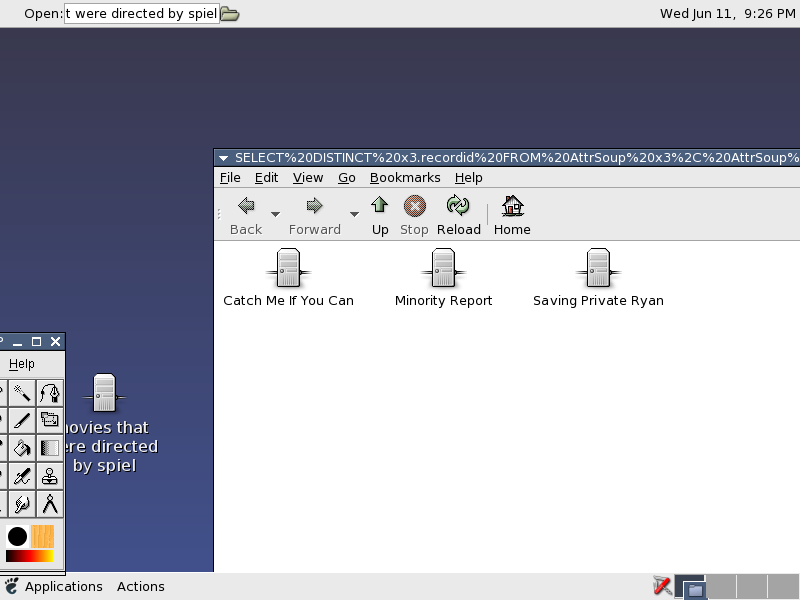800x600 pixels.
Task: Open the Applications panel menu
Action: click(x=63, y=587)
